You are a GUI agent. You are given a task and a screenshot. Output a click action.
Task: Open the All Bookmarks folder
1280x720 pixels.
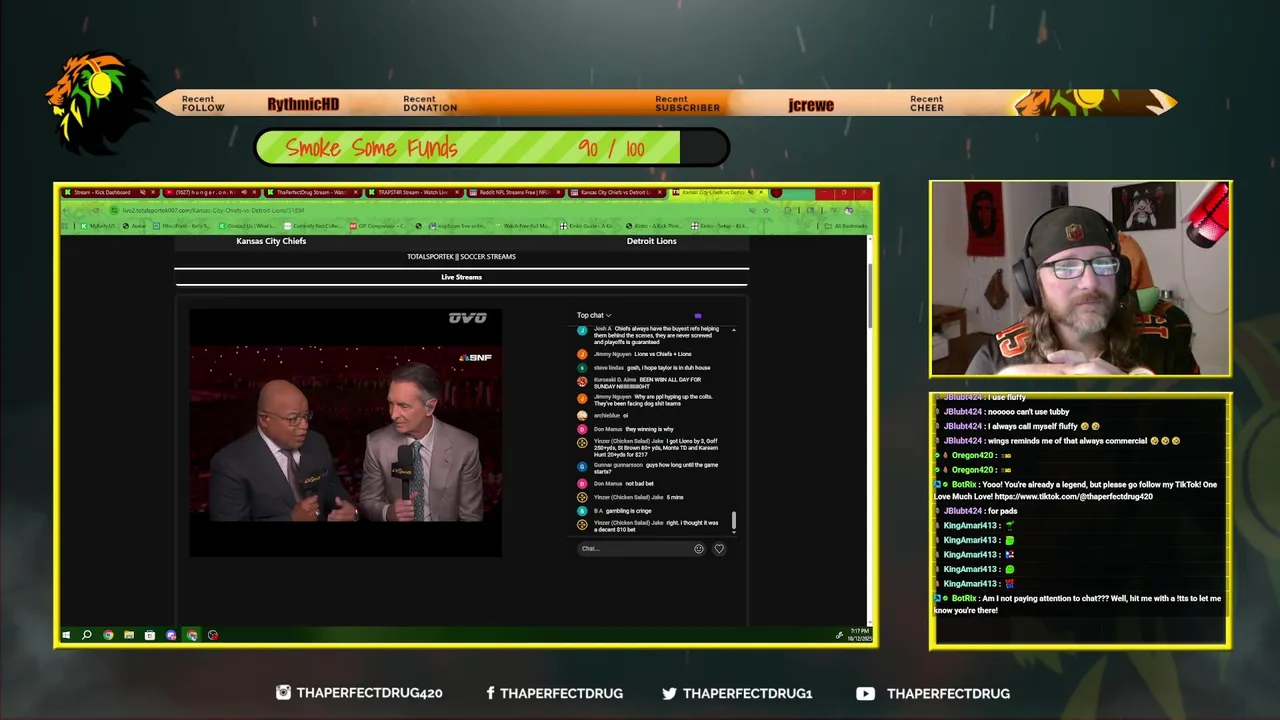pos(844,226)
